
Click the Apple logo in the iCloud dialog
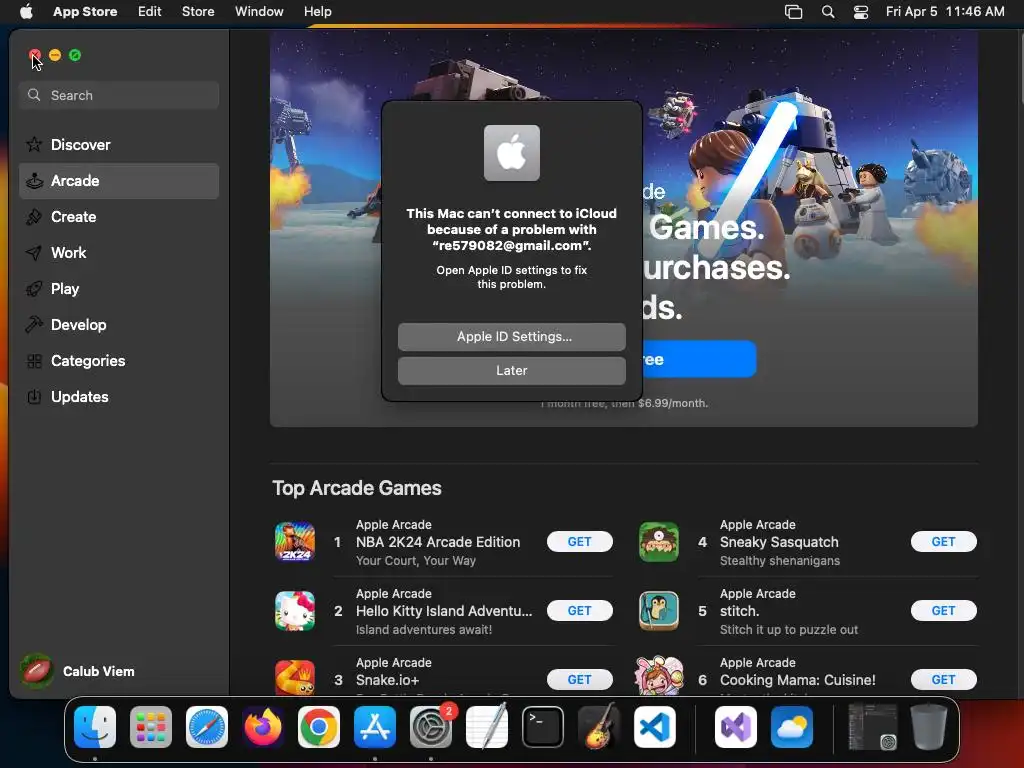(x=512, y=153)
